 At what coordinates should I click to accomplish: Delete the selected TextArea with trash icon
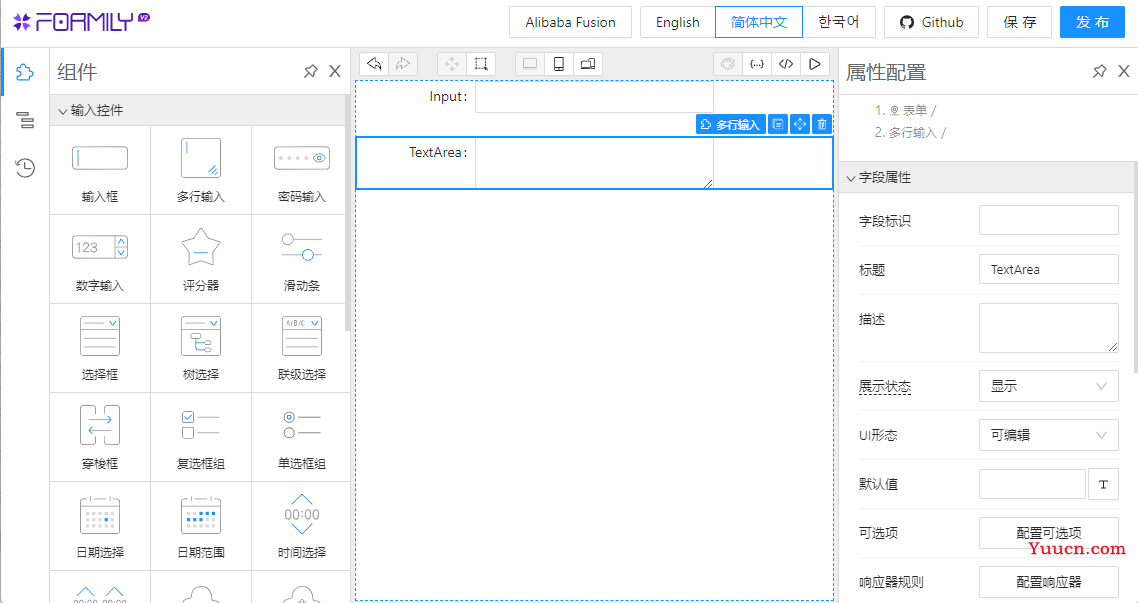(x=822, y=125)
